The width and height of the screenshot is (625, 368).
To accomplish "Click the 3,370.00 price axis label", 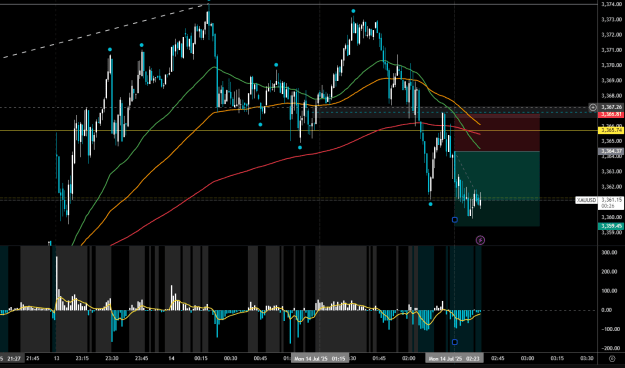I will [612, 65].
